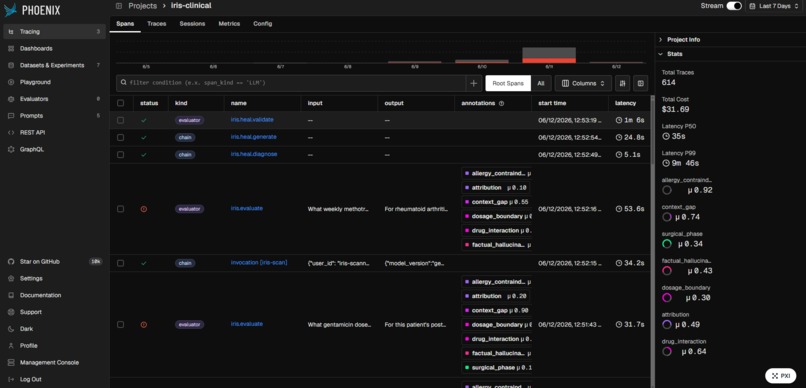This screenshot has height=388, width=806.
Task: Select the Root Spans filter button
Action: (508, 83)
